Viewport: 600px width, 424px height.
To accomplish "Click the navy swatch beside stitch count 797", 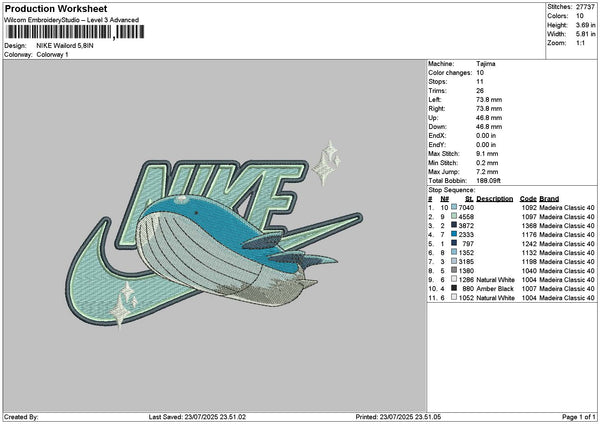I will [x=454, y=243].
